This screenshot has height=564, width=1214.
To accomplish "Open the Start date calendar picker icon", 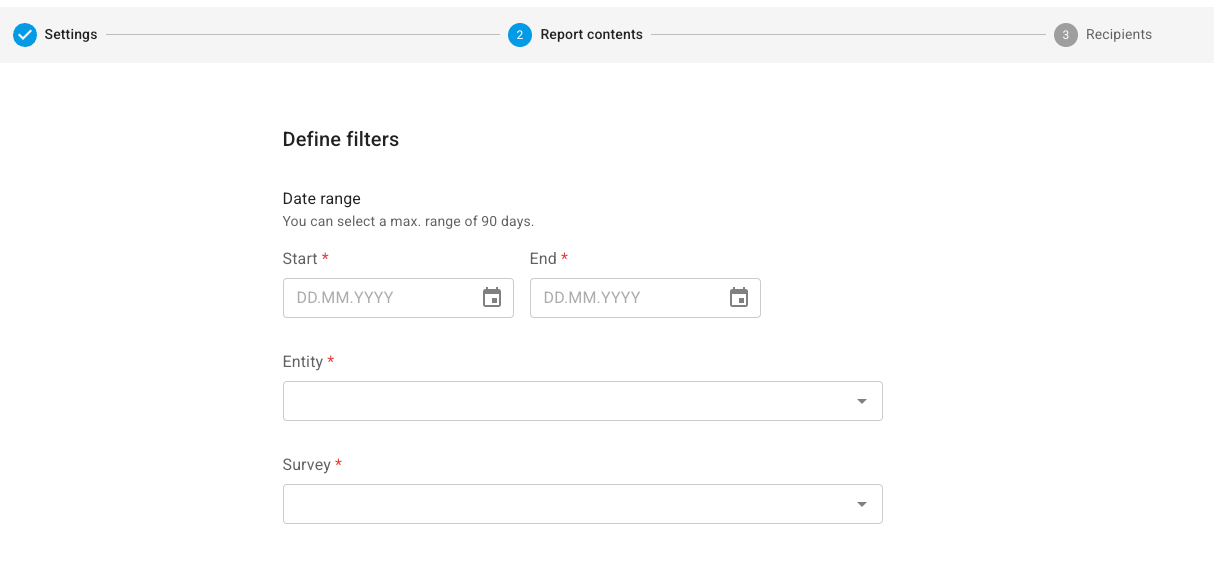I will click(492, 297).
